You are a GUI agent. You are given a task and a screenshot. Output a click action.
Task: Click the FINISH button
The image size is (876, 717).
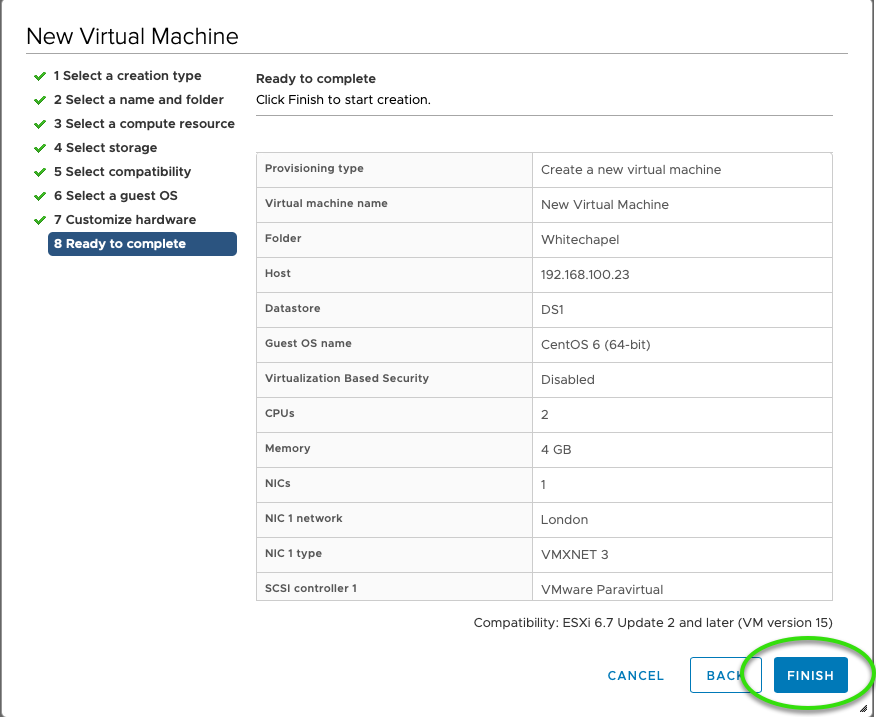click(810, 675)
